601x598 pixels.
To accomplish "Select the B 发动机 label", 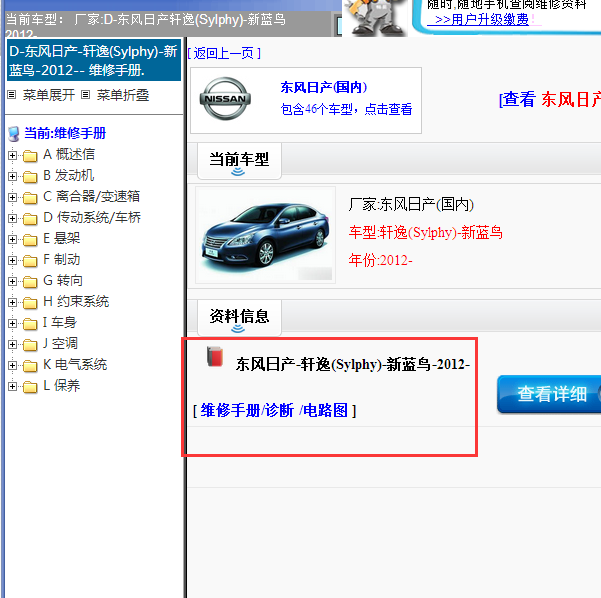I will click(69, 176).
